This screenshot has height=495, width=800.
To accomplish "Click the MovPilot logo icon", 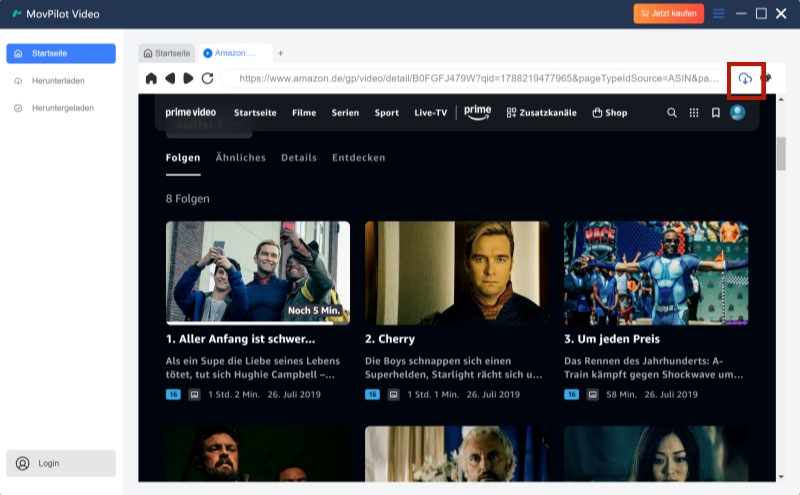I will (x=17, y=14).
